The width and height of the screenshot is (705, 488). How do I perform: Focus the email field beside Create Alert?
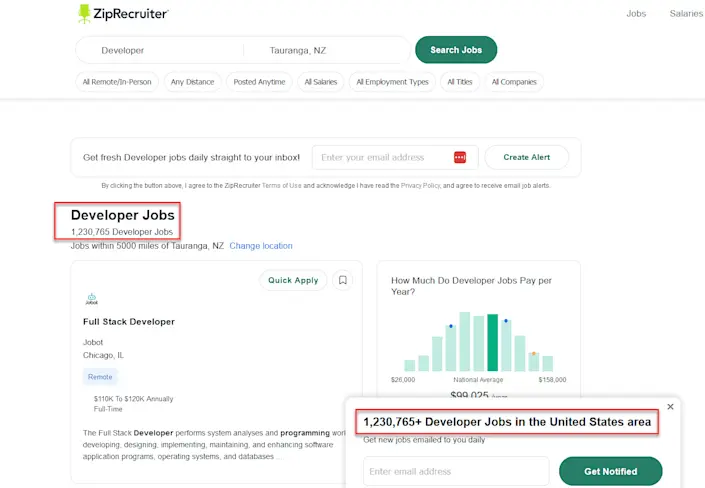point(395,157)
